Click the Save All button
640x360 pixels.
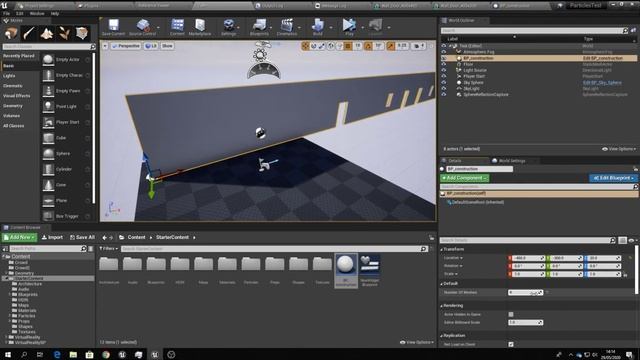pos(82,237)
